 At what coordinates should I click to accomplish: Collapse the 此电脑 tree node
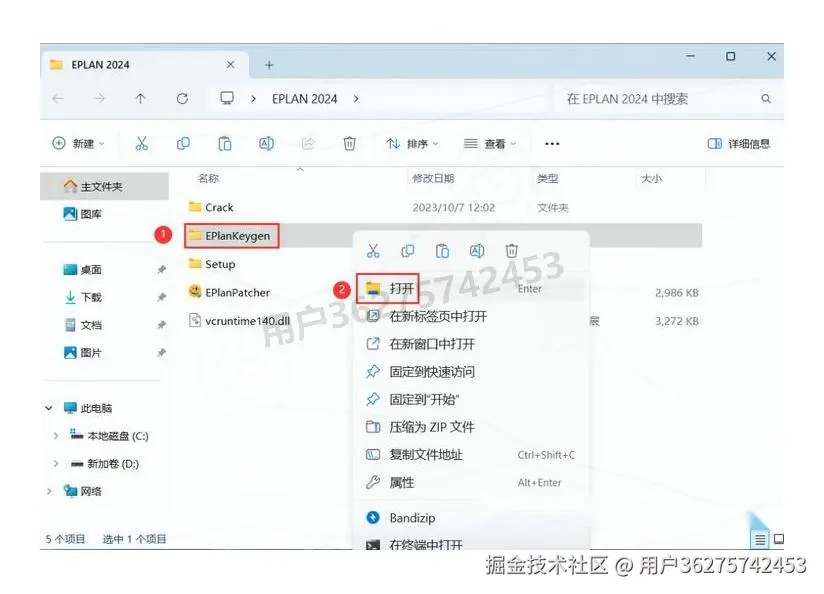click(49, 408)
